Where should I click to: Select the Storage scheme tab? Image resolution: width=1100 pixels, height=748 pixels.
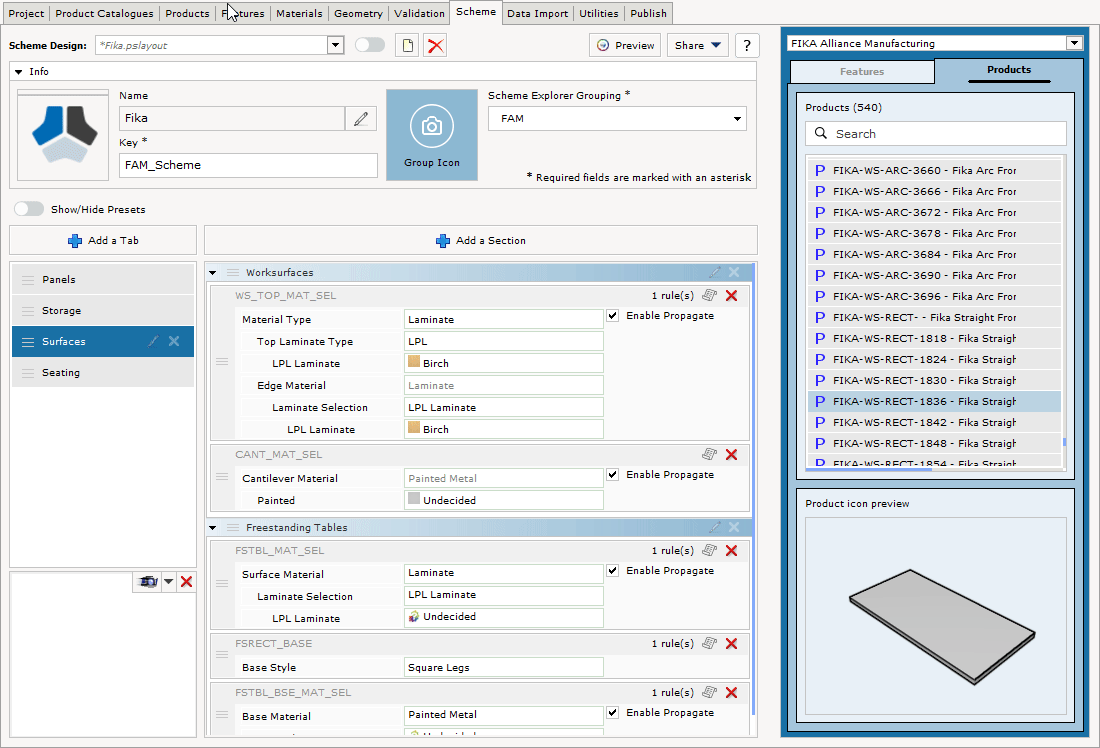click(x=103, y=311)
